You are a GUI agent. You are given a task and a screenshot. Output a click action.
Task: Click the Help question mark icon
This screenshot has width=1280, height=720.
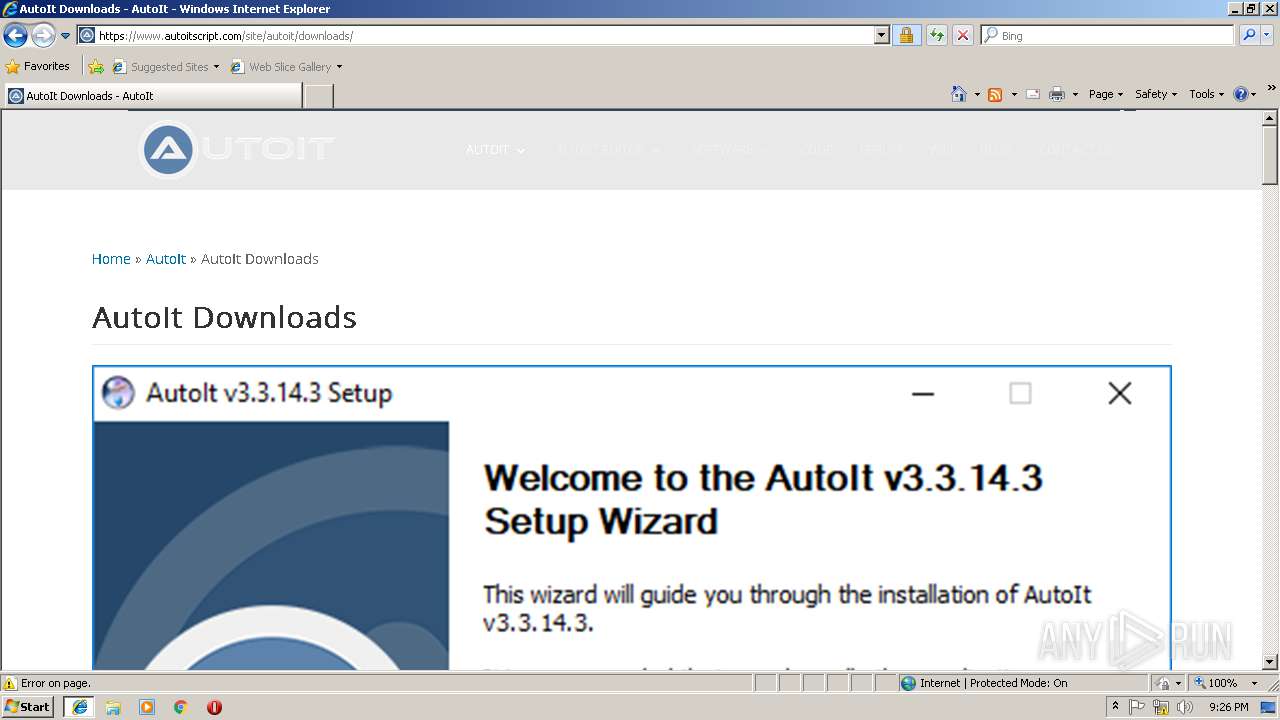1241,94
